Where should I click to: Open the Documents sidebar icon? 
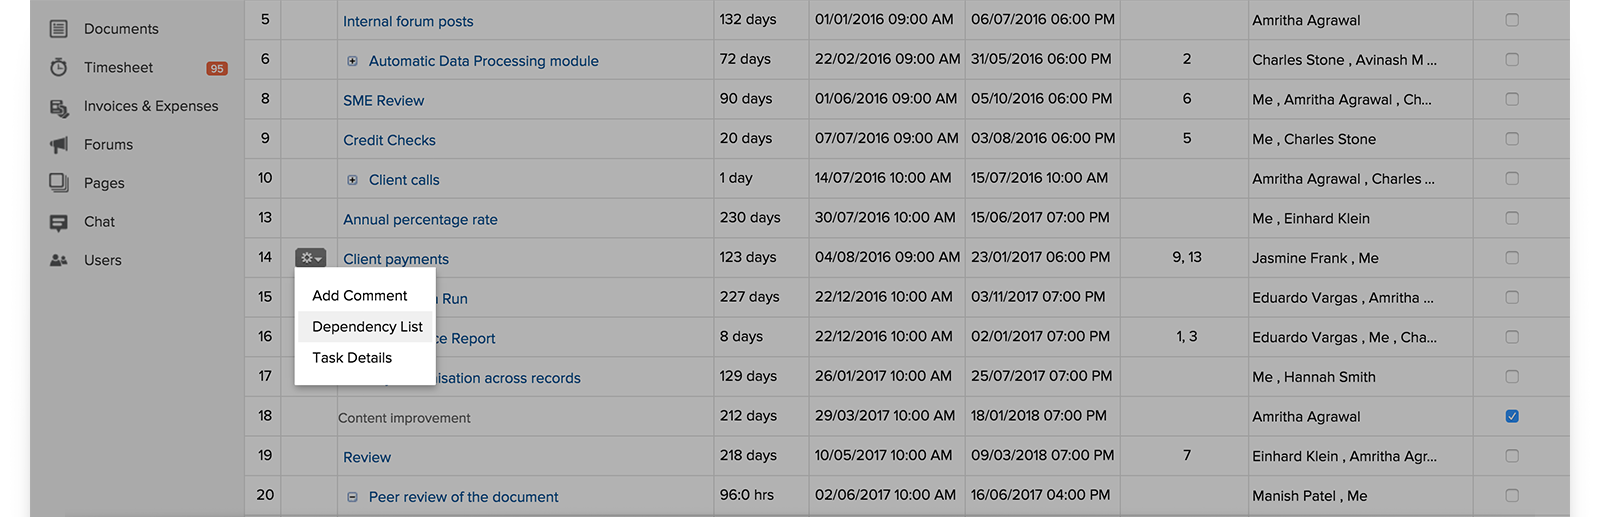click(59, 29)
